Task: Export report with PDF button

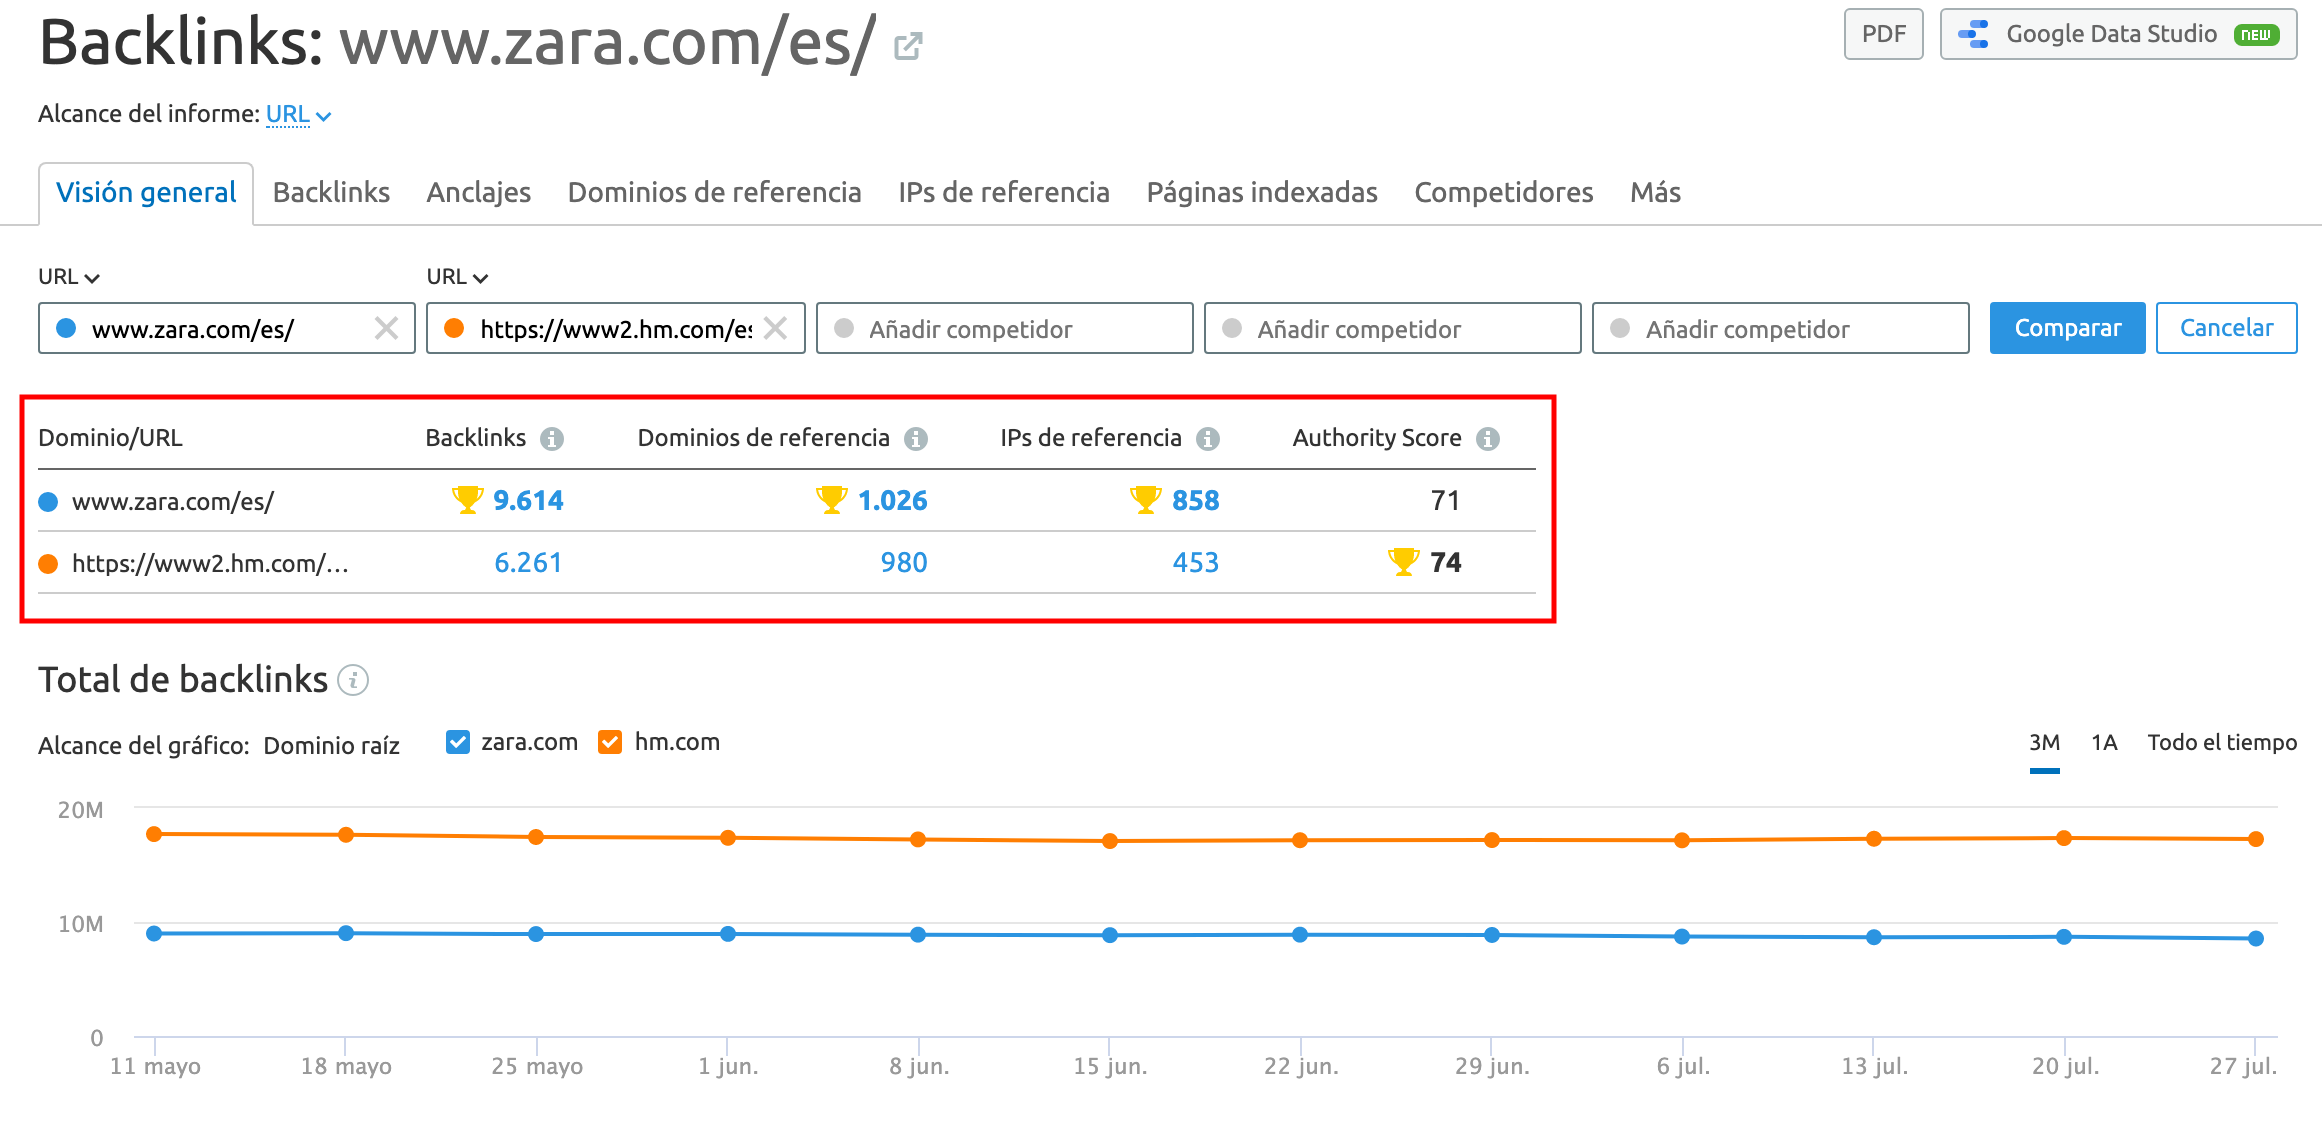Action: tap(1884, 34)
